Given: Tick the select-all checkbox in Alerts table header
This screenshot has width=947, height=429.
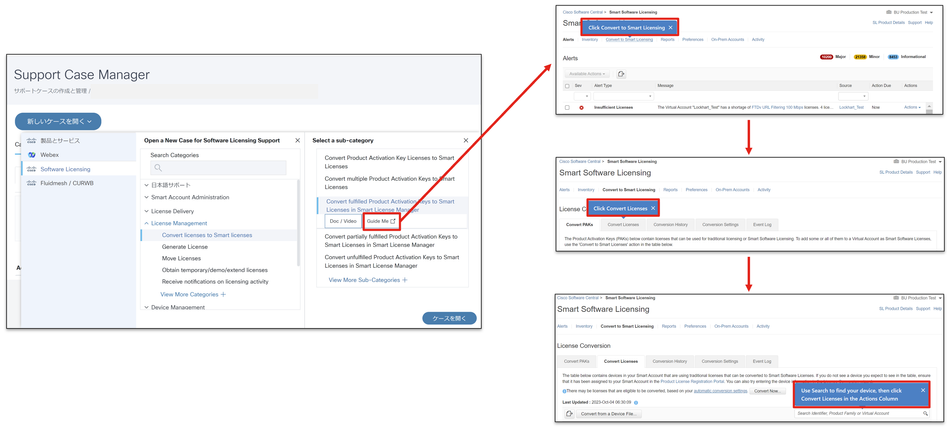Looking at the screenshot, I should pyautogui.click(x=567, y=86).
